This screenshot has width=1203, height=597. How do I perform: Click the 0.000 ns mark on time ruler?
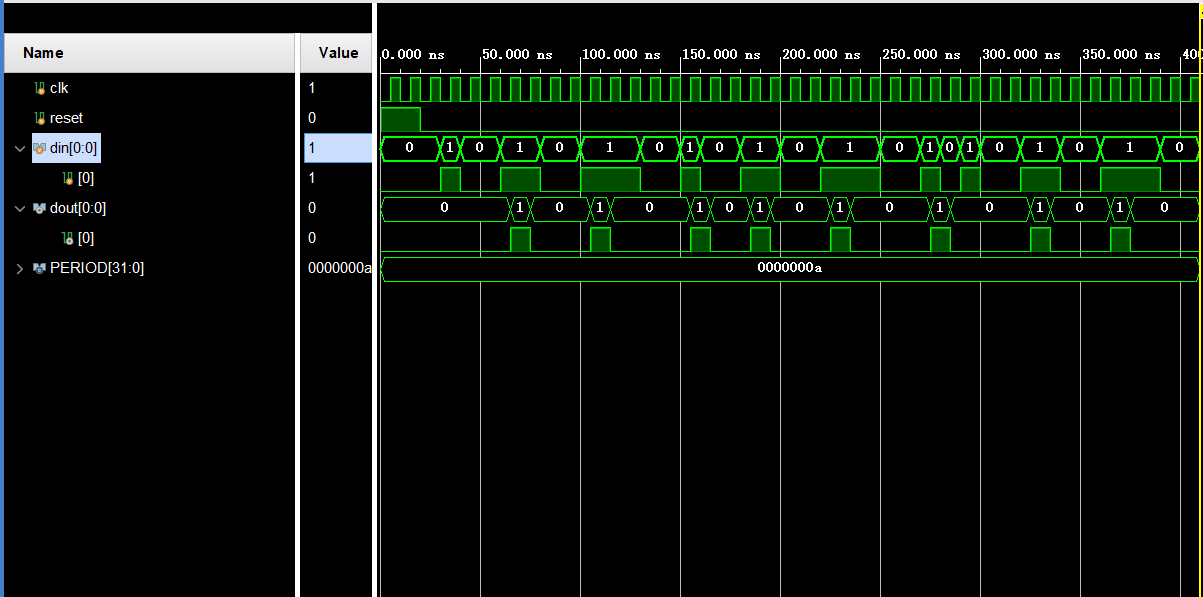[x=414, y=55]
